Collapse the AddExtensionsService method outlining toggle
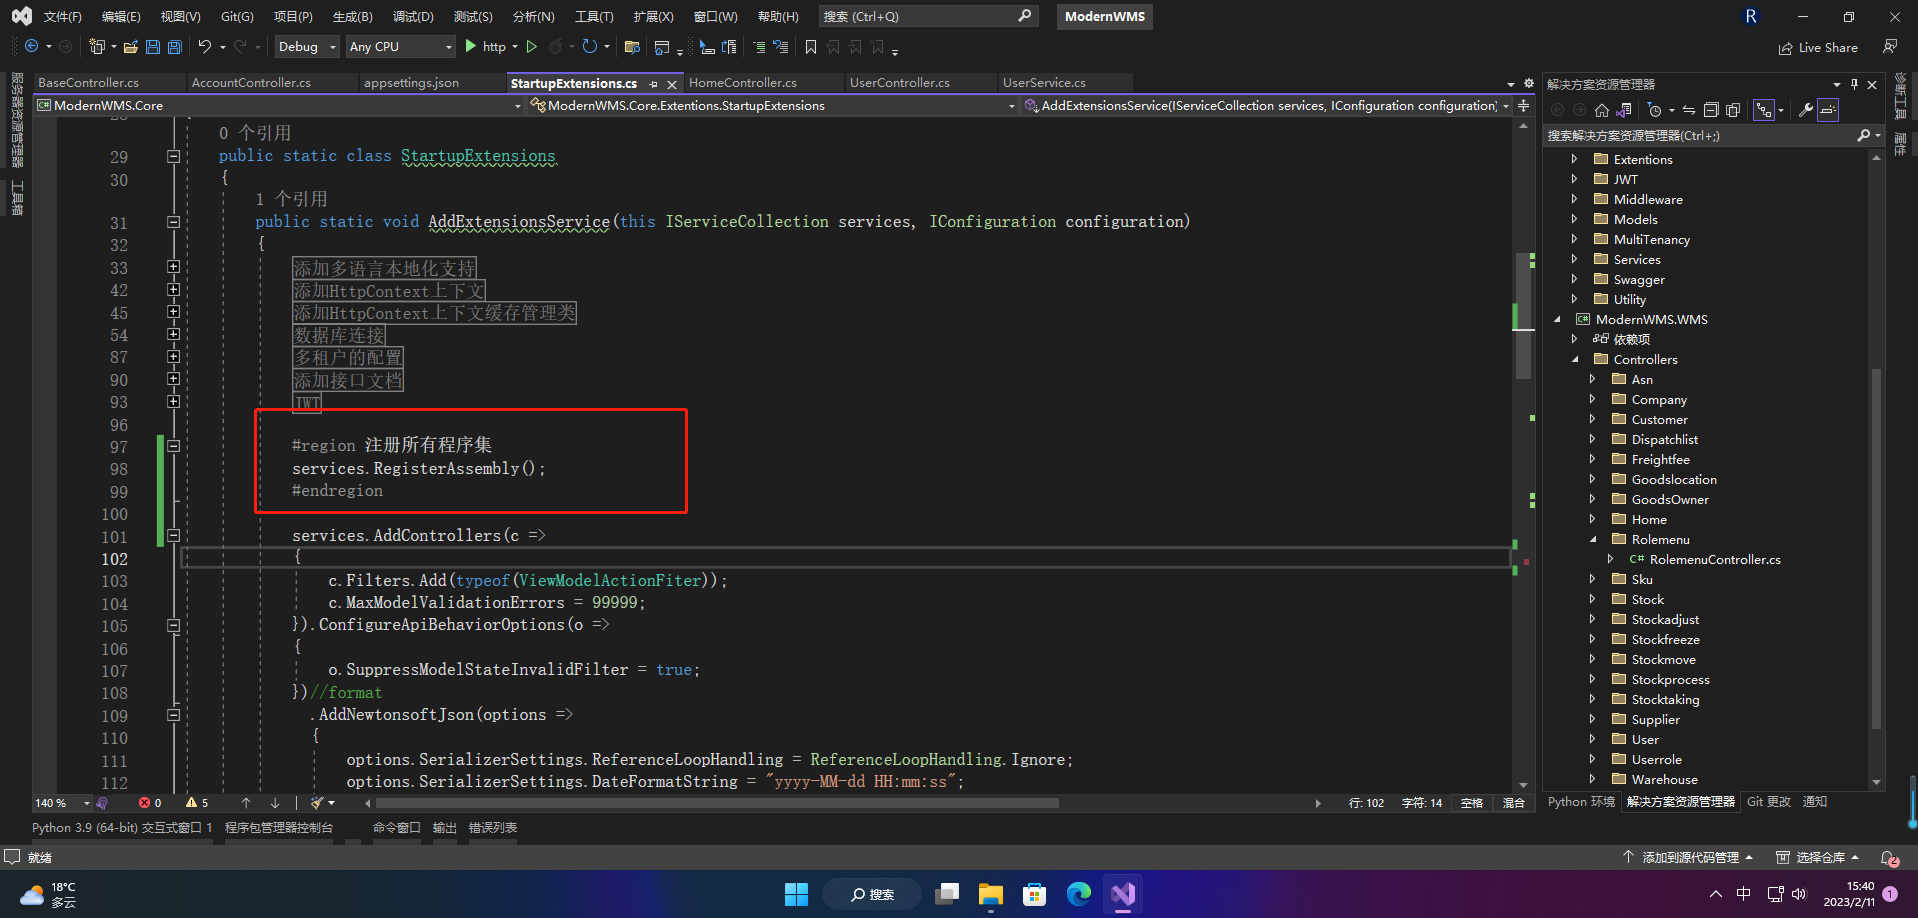Image resolution: width=1918 pixels, height=918 pixels. [173, 222]
